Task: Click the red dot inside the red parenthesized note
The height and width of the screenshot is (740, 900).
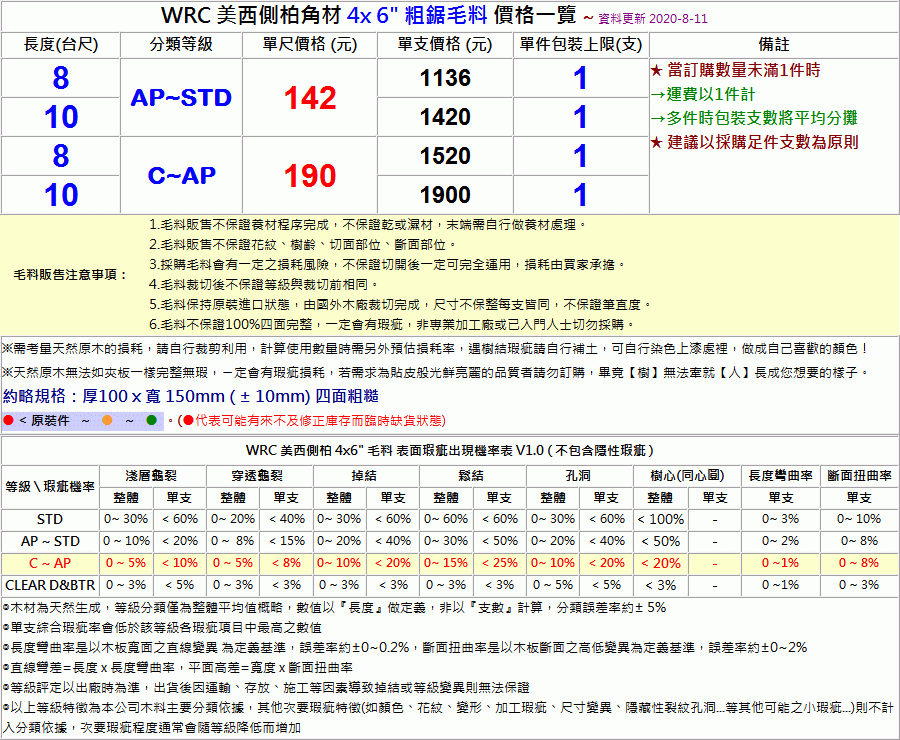Action: coord(188,421)
